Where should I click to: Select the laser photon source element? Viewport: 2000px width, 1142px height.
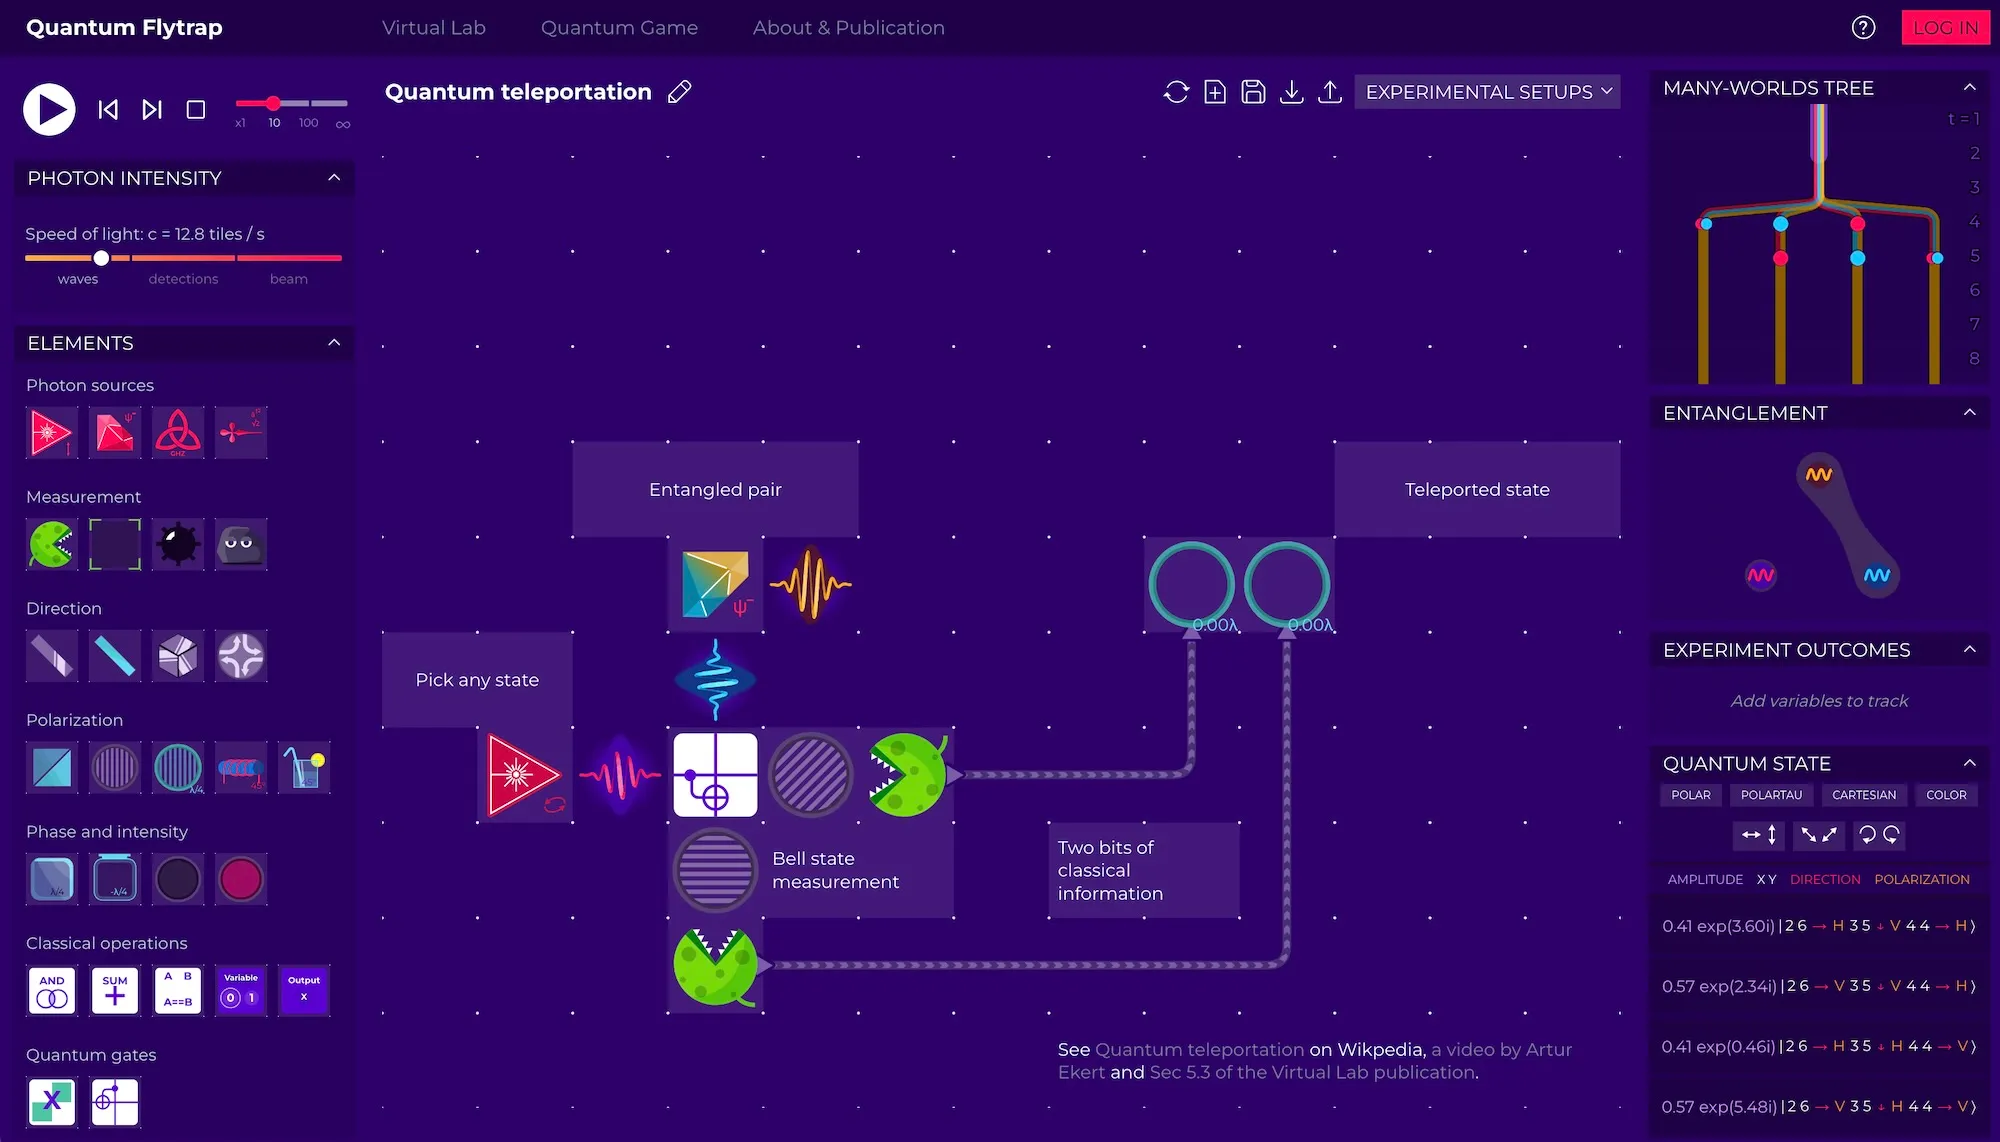pos(51,433)
